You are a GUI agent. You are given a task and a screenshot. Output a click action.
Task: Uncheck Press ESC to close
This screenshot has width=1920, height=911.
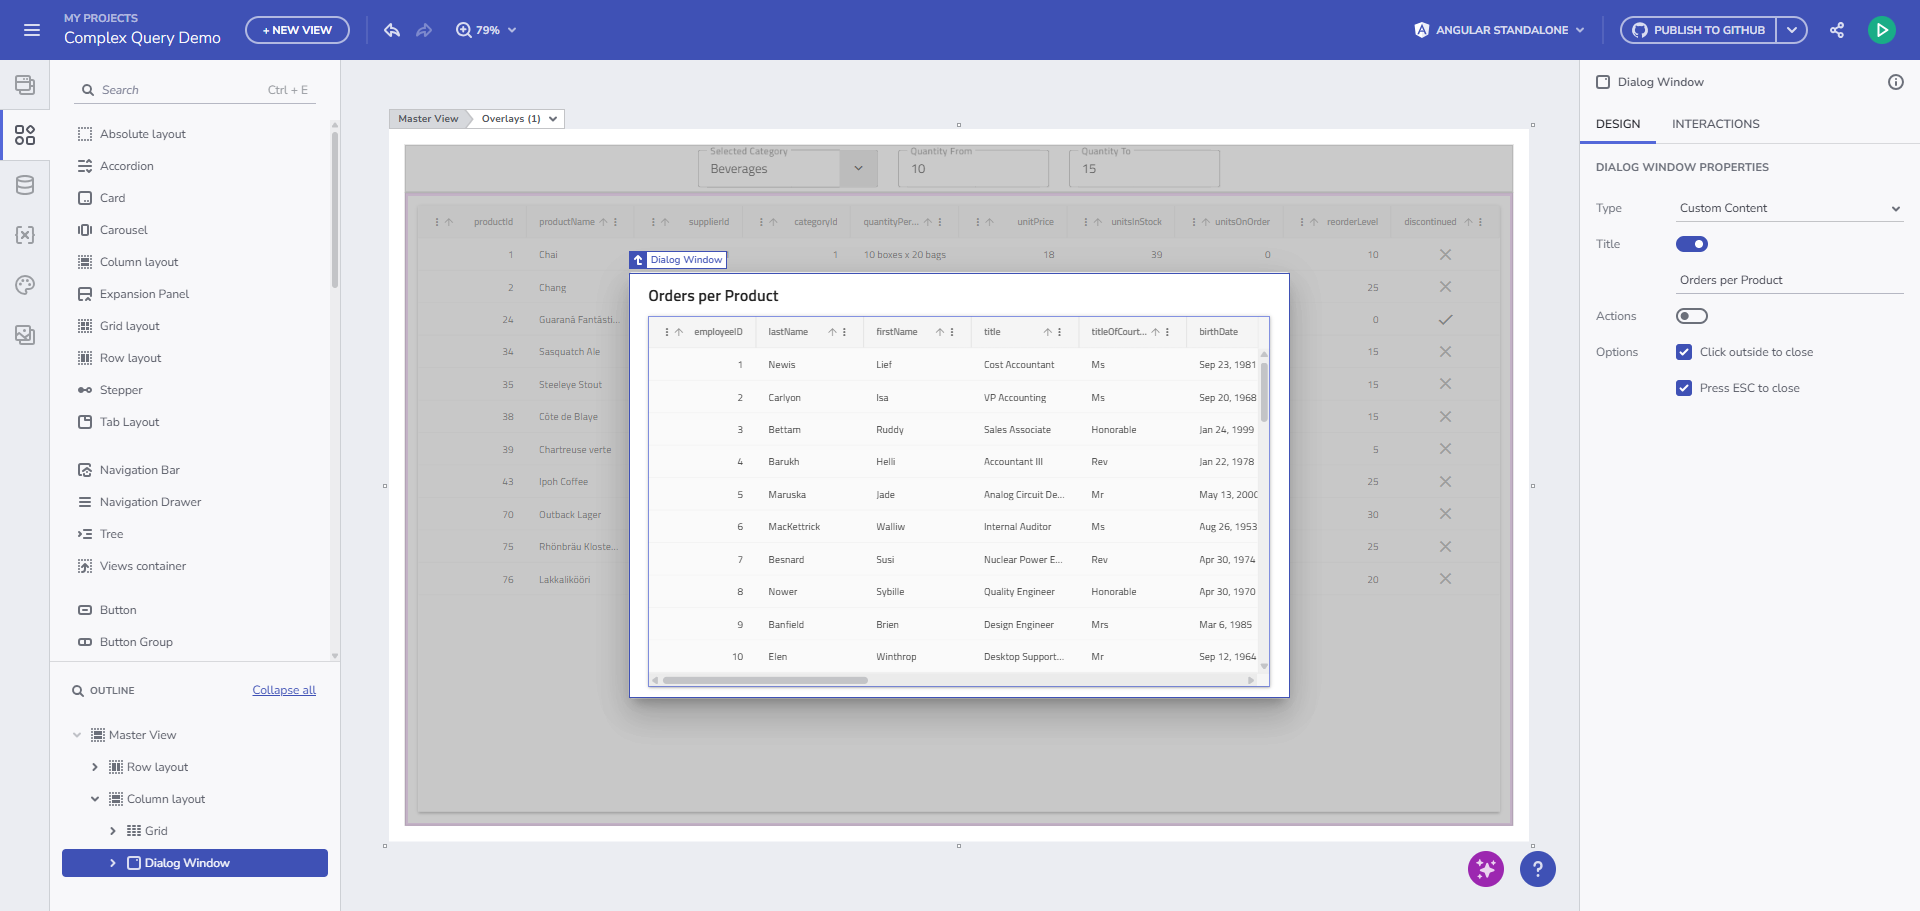point(1684,388)
